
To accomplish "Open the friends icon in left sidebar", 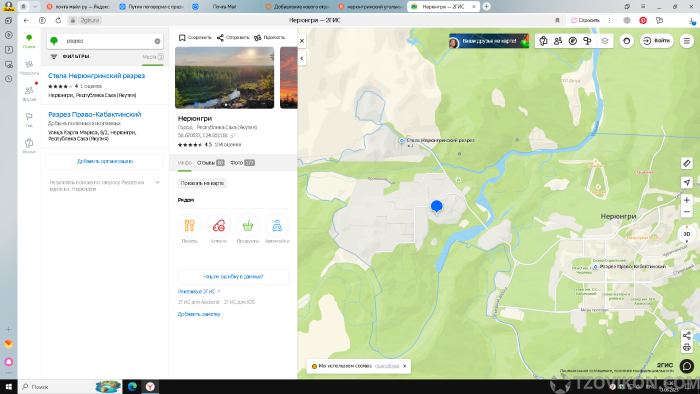I will click(x=29, y=93).
